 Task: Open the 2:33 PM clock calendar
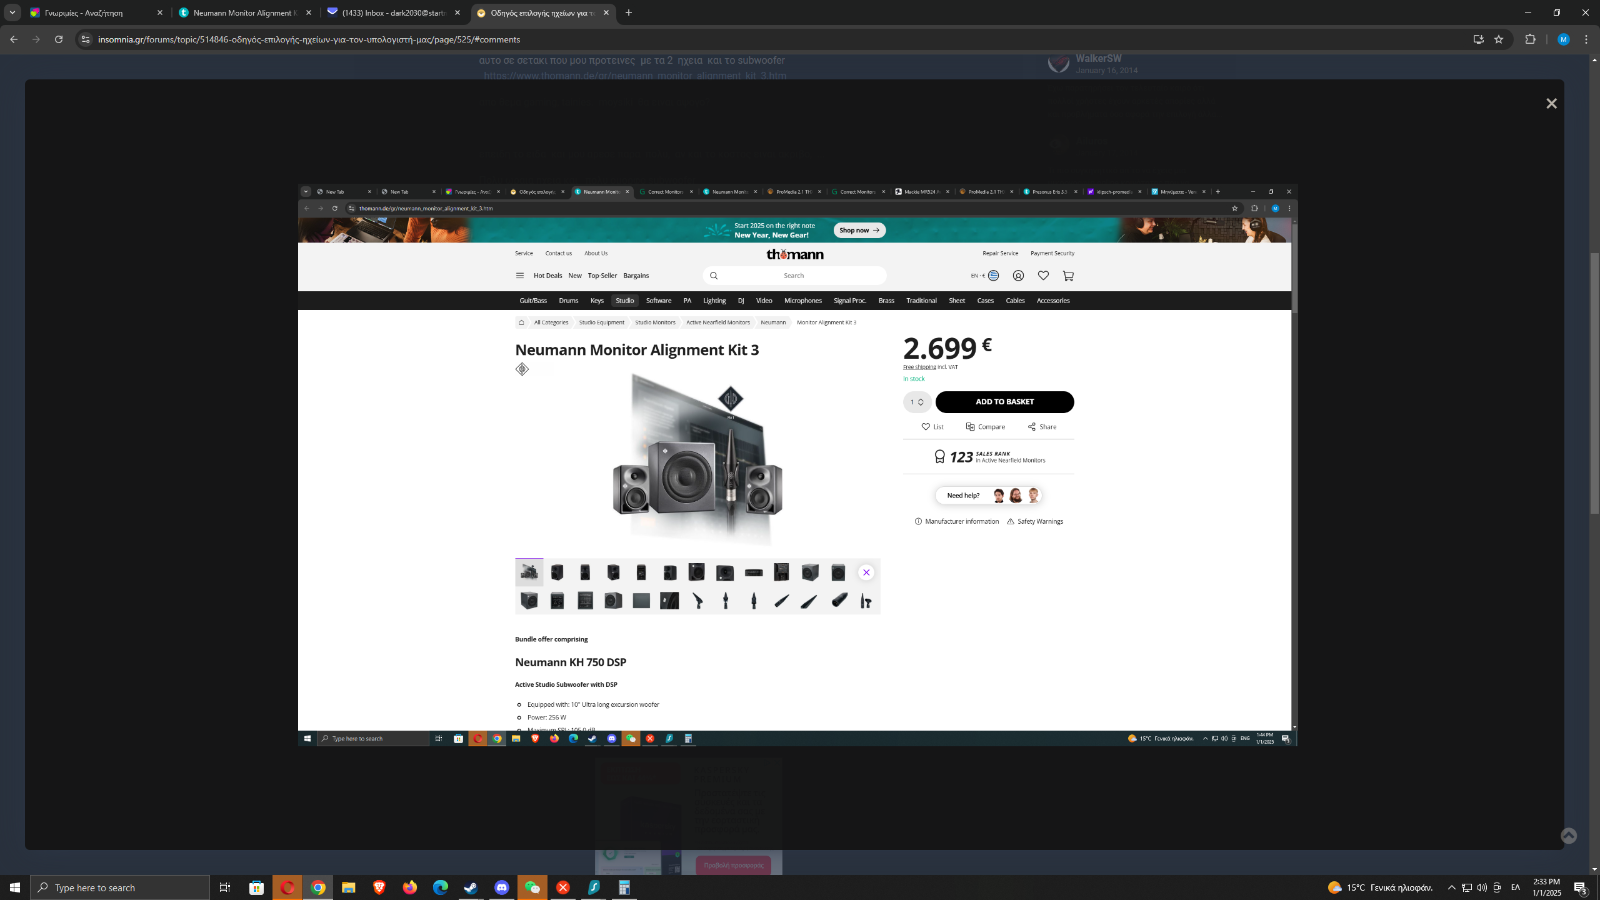pos(1547,887)
